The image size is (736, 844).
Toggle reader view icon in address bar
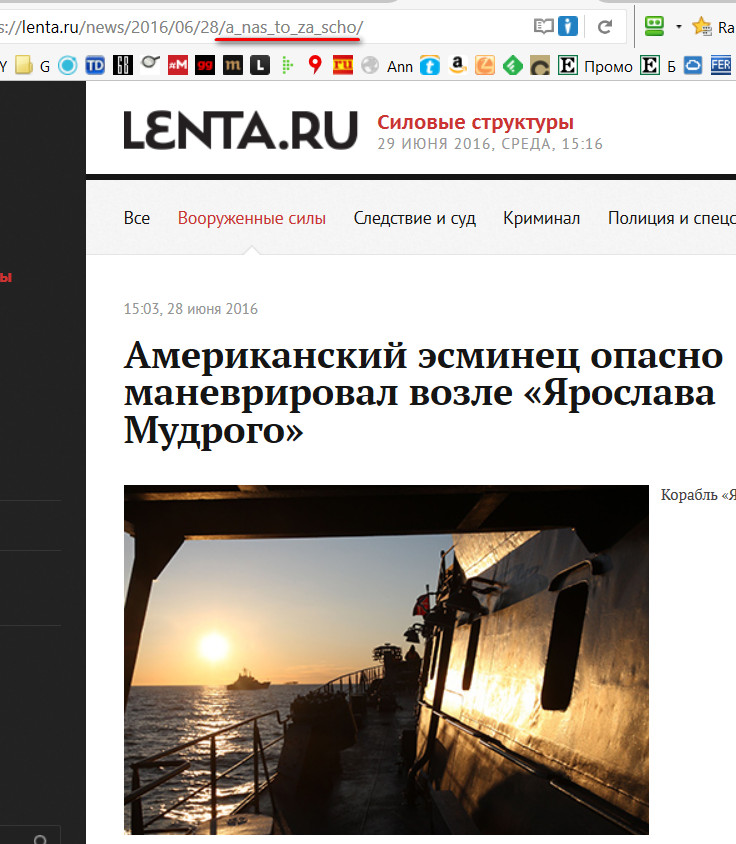point(543,27)
